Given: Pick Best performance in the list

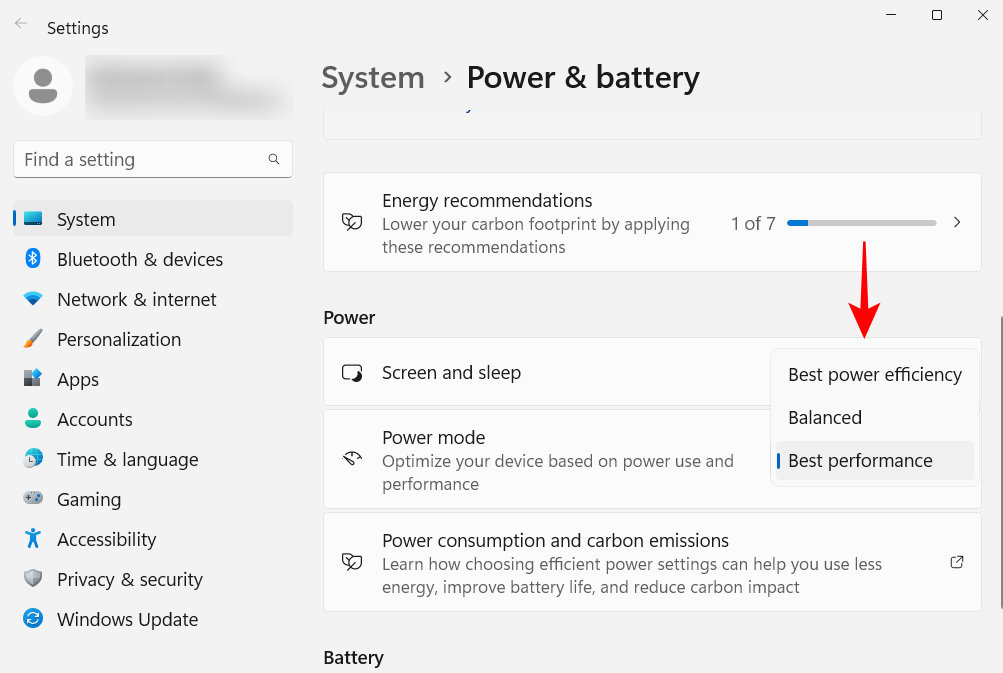Looking at the screenshot, I should tap(860, 461).
